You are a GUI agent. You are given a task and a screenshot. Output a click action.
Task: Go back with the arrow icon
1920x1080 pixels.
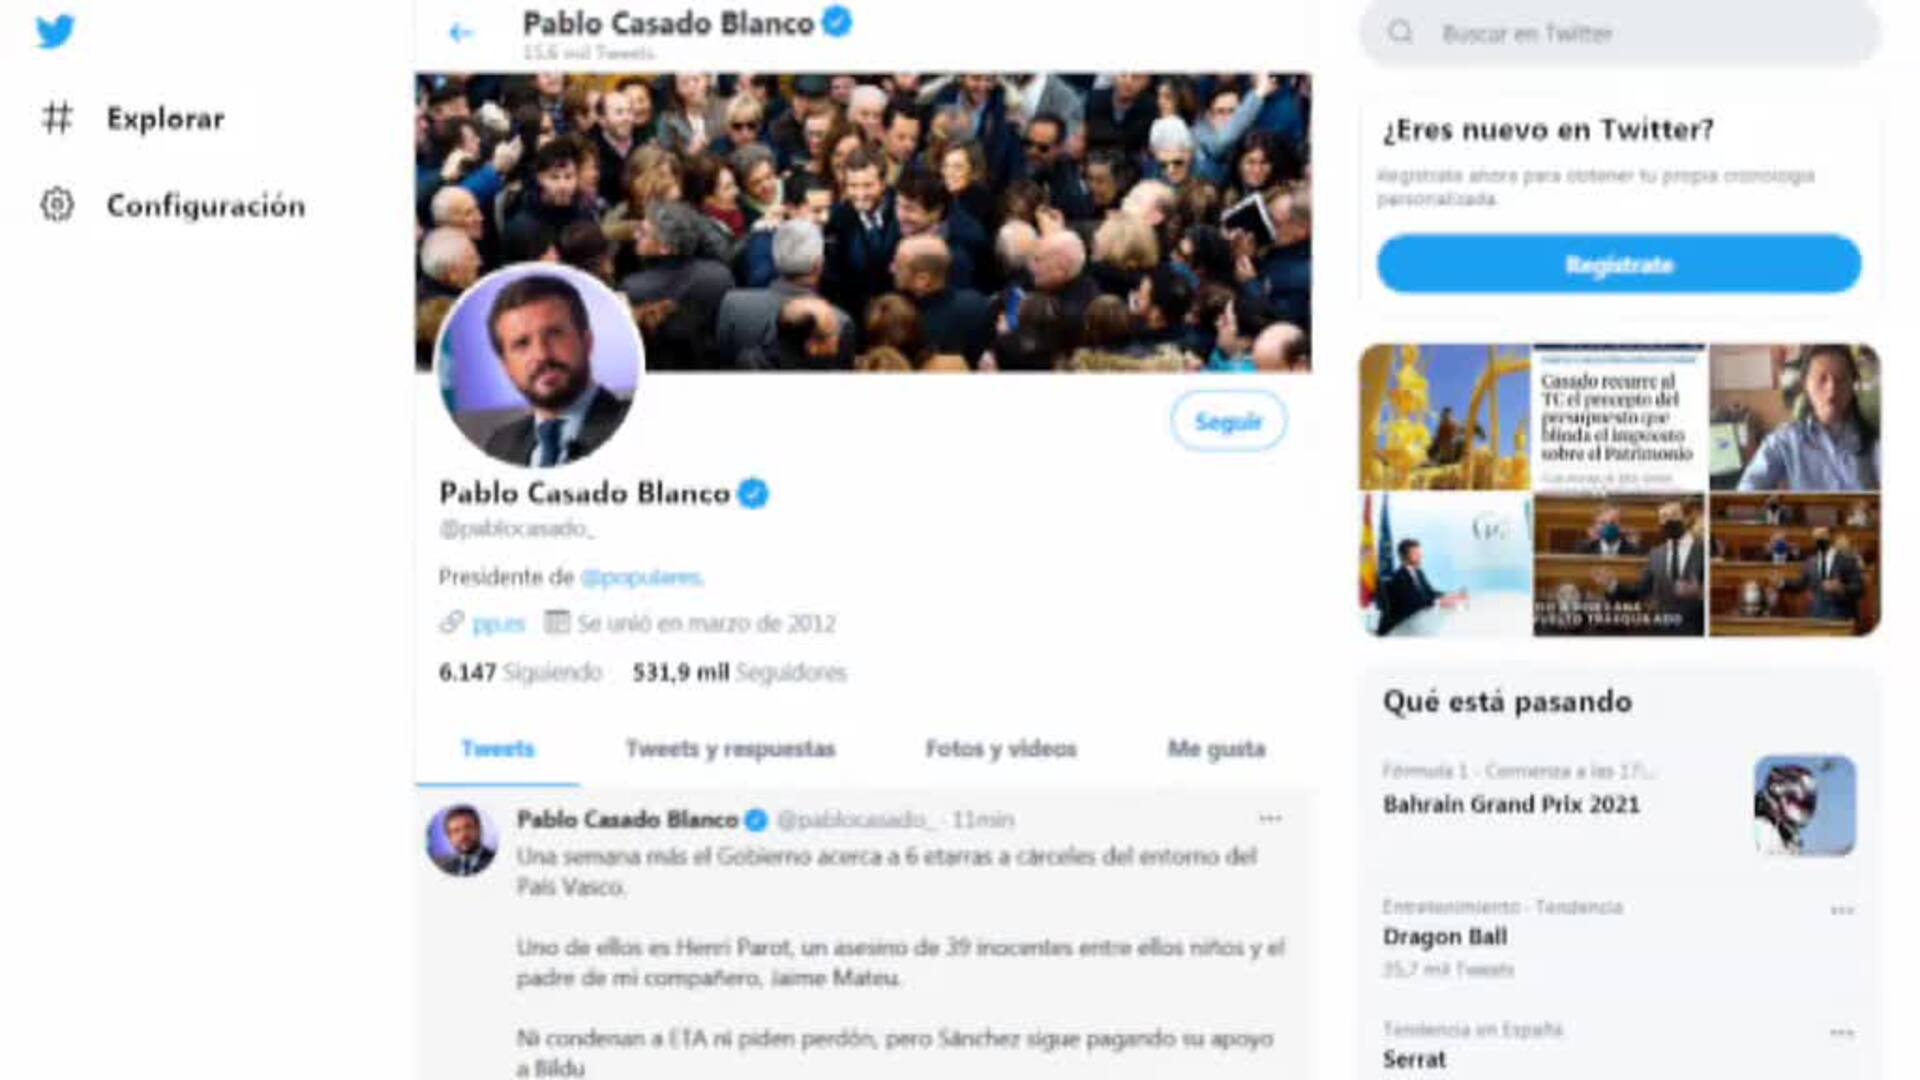(460, 33)
